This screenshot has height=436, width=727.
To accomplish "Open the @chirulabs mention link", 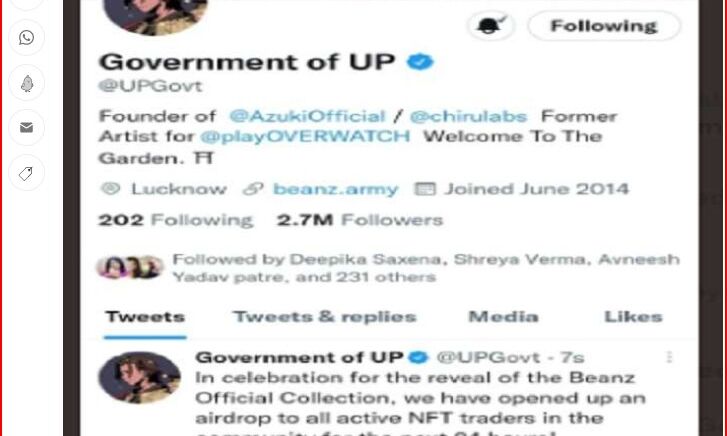I will (x=468, y=116).
